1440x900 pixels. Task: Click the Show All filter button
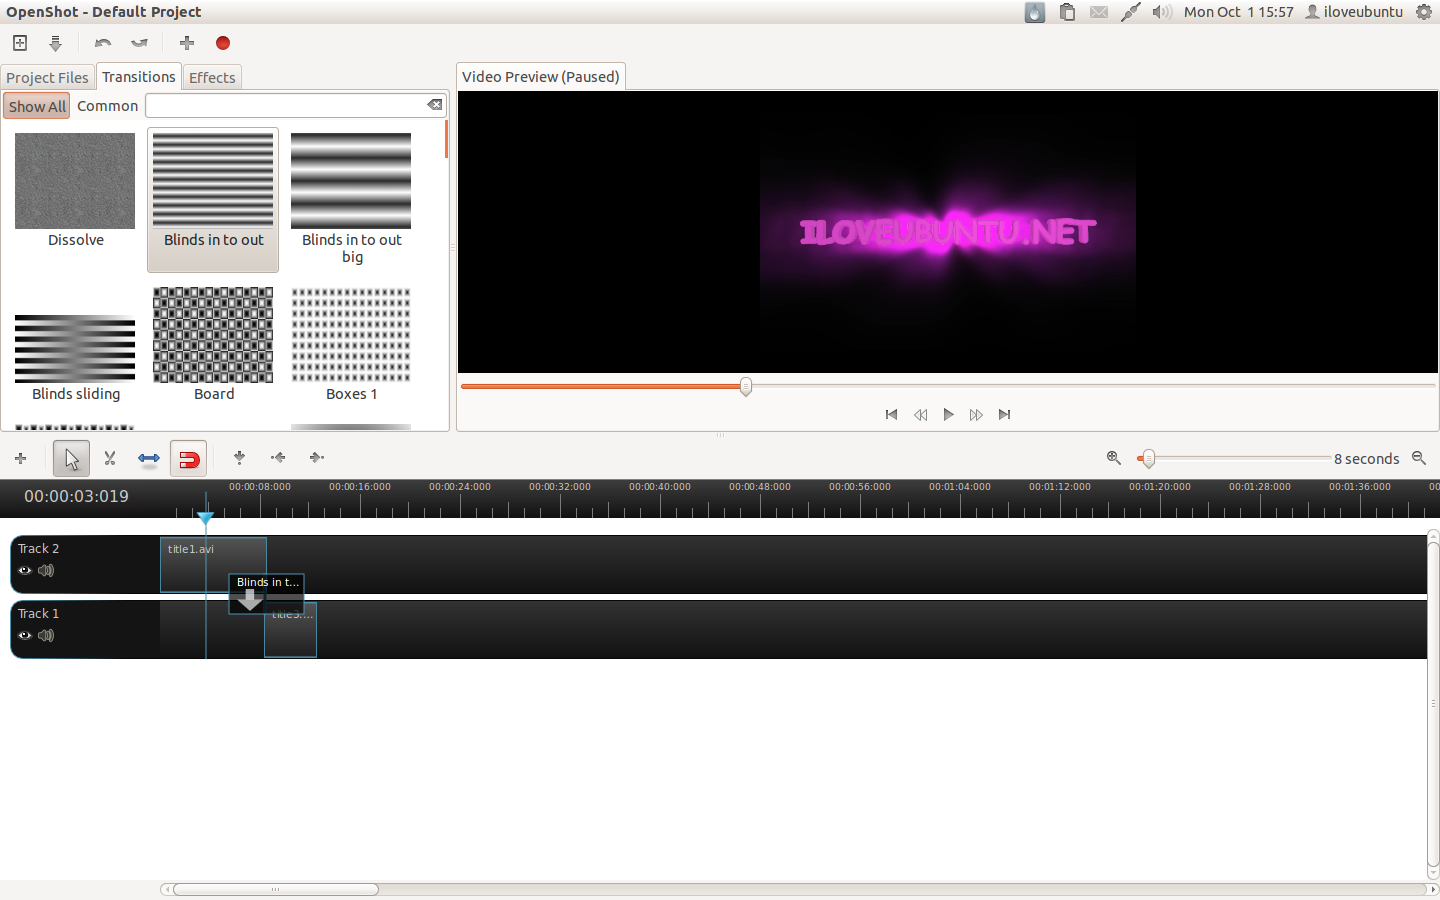click(37, 106)
